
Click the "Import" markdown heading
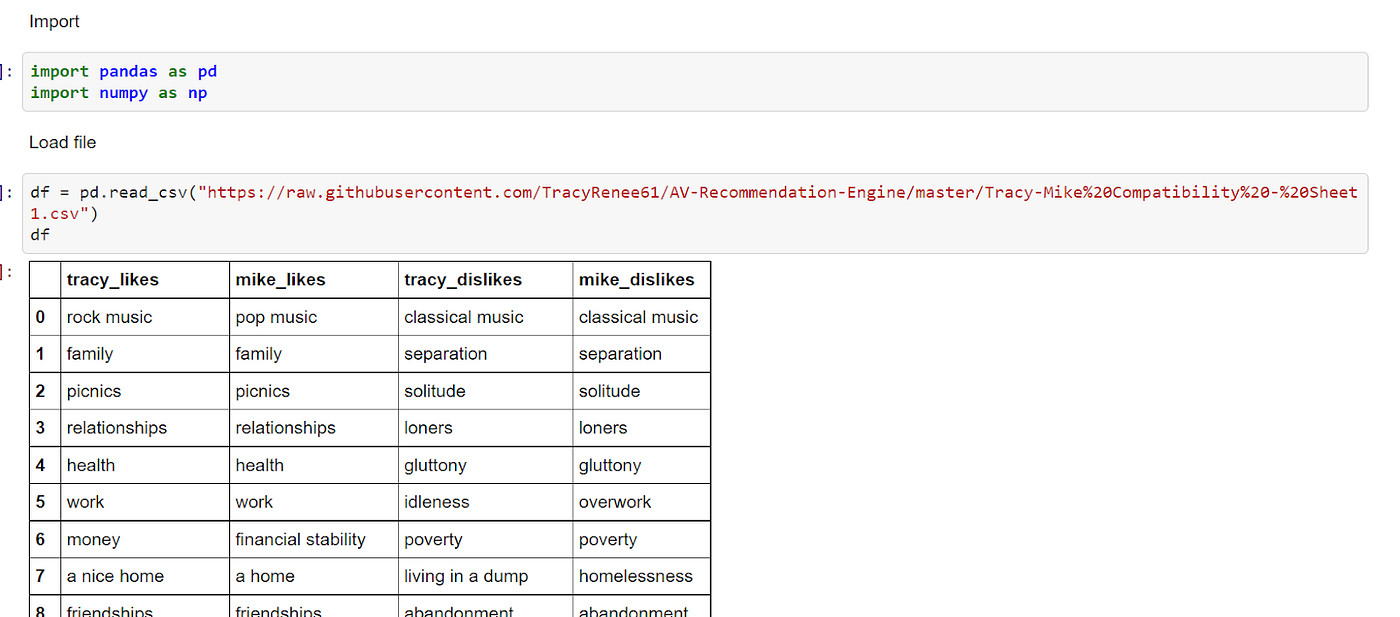click(54, 21)
